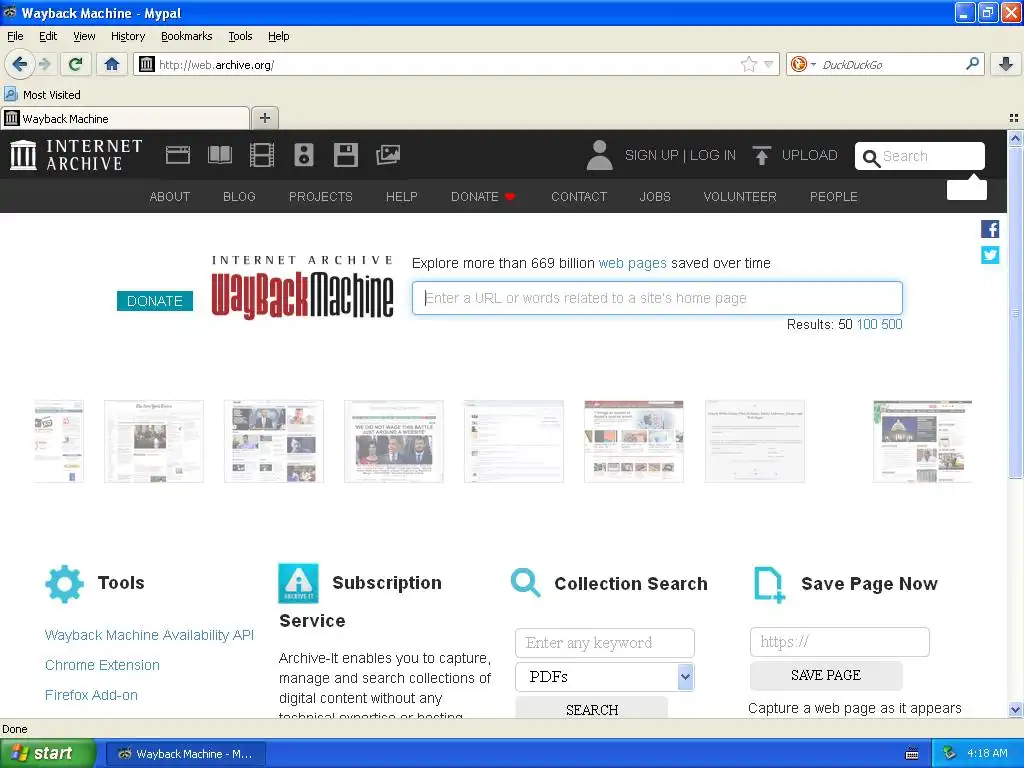Click the Upload arrow icon
Screen dimensions: 1024x768
(761, 155)
